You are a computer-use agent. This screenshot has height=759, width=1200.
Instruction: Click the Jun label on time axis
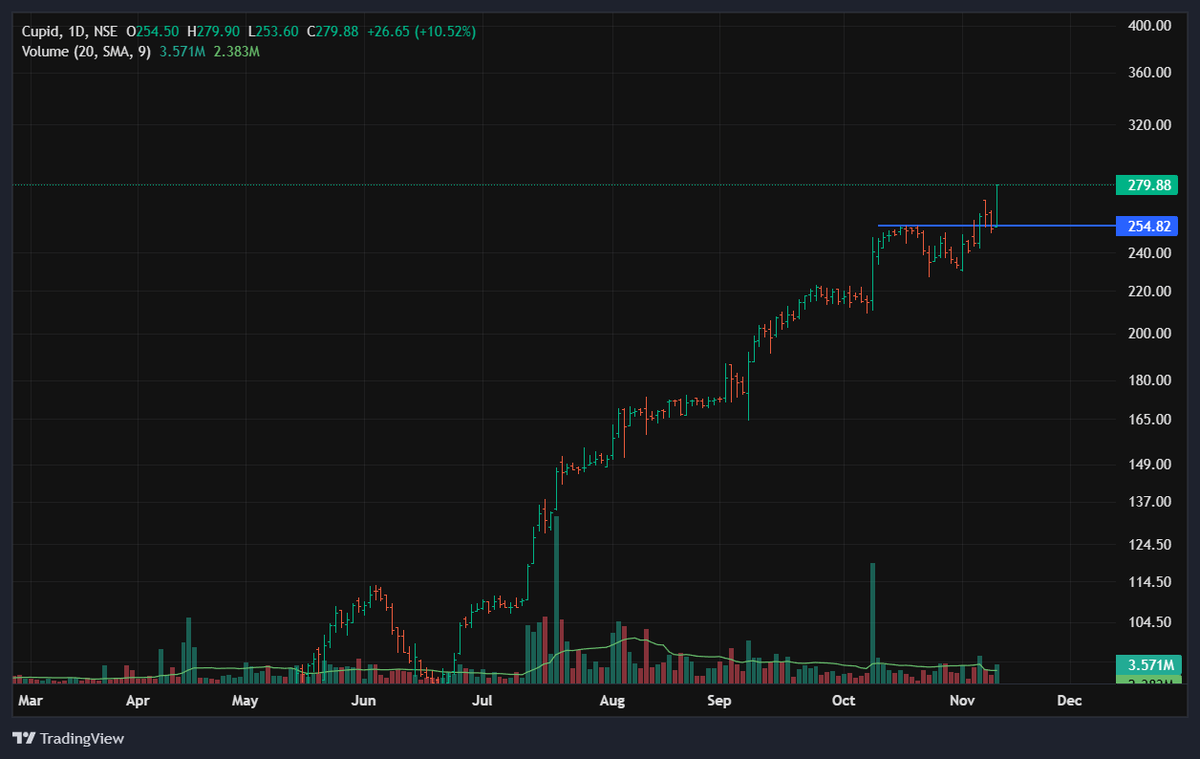(364, 702)
